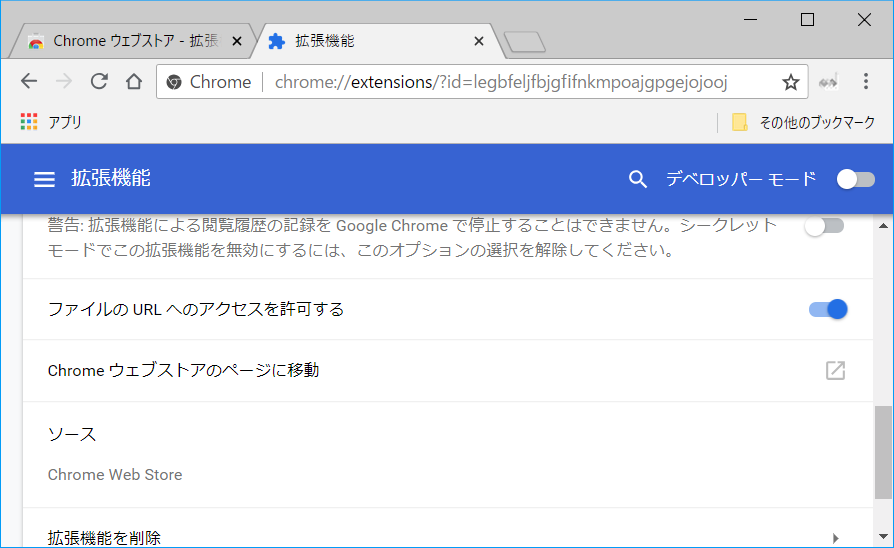Disable ファイルの URL へのアクセスを許可する switch
The width and height of the screenshot is (894, 548).
pyautogui.click(x=828, y=309)
